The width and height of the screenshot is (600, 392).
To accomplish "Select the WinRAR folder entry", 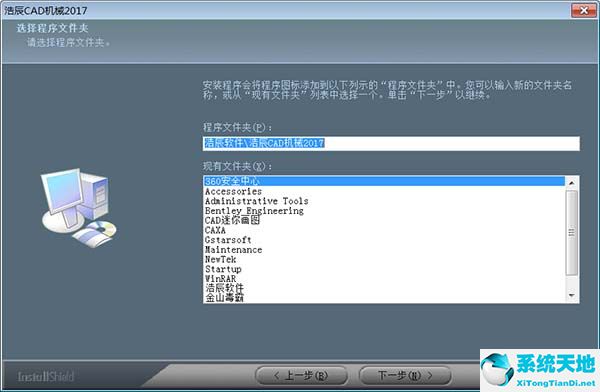I will (384, 279).
